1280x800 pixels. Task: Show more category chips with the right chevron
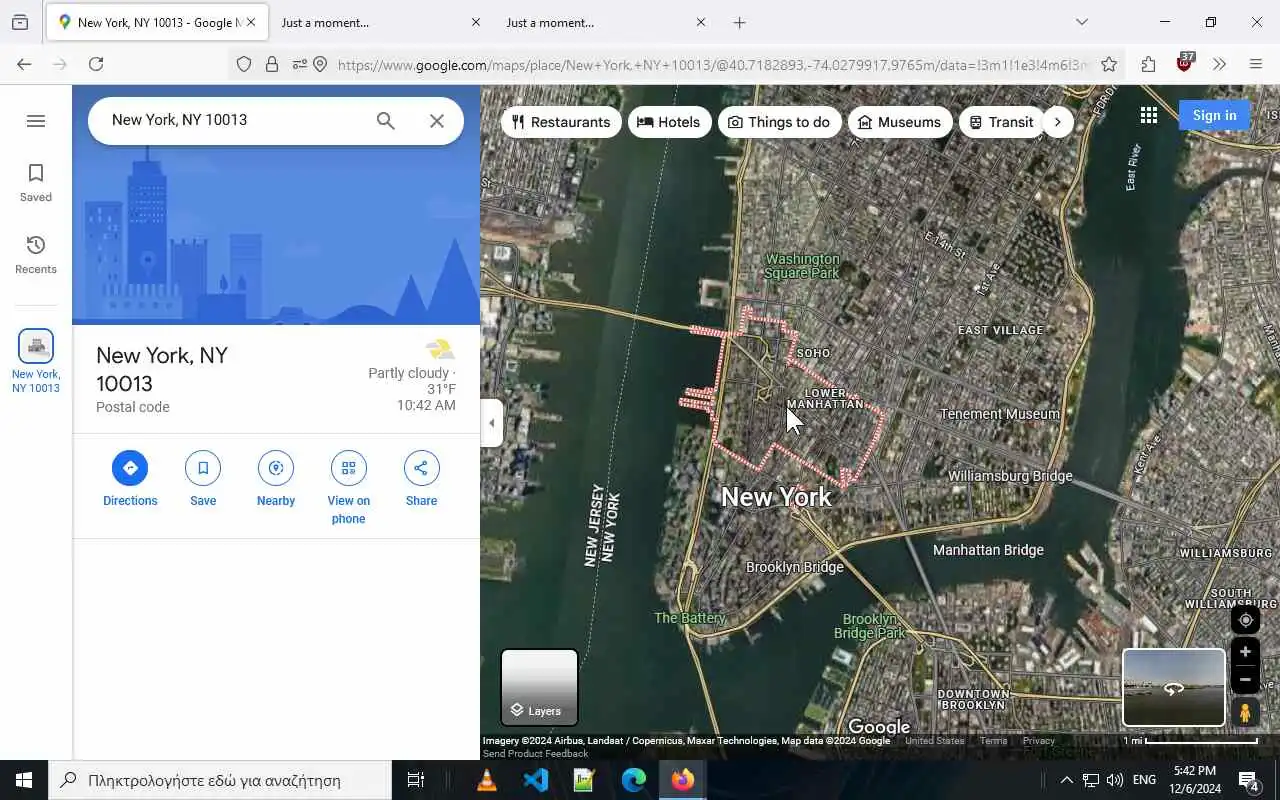pyautogui.click(x=1057, y=122)
